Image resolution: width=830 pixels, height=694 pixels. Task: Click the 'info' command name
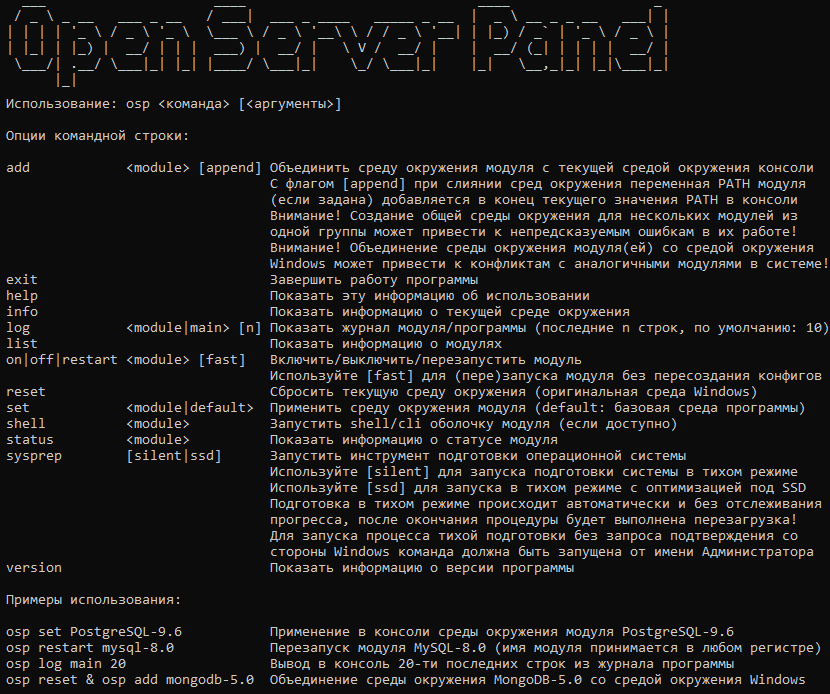coord(22,311)
